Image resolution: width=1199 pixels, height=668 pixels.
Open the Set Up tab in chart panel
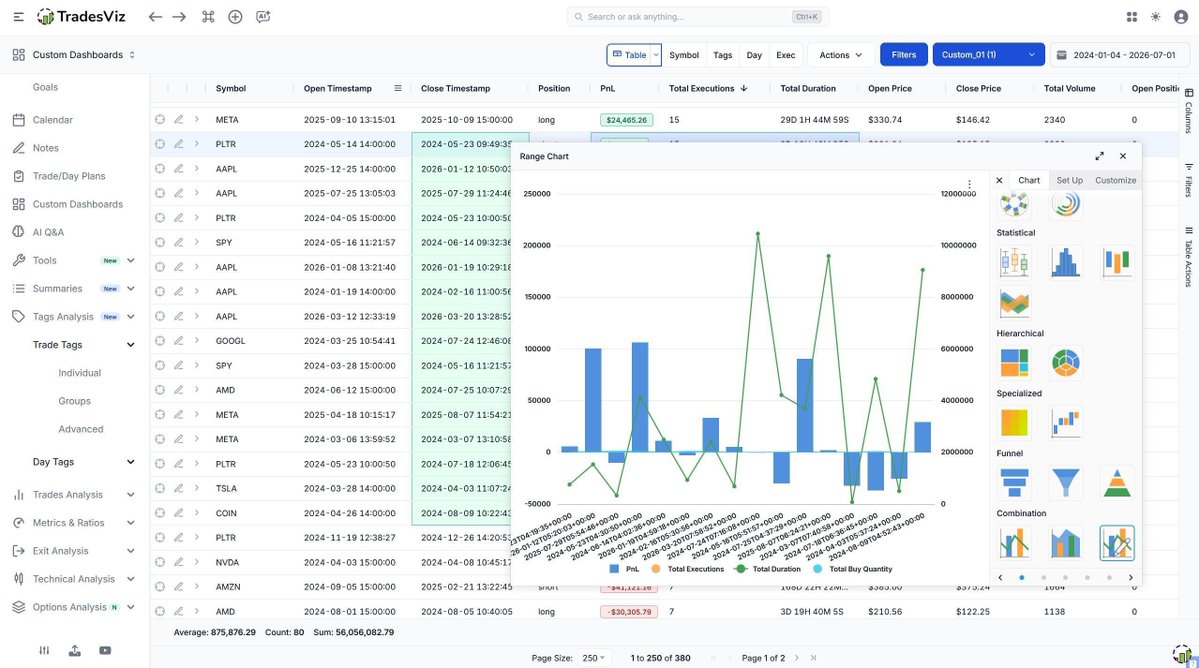click(1070, 180)
